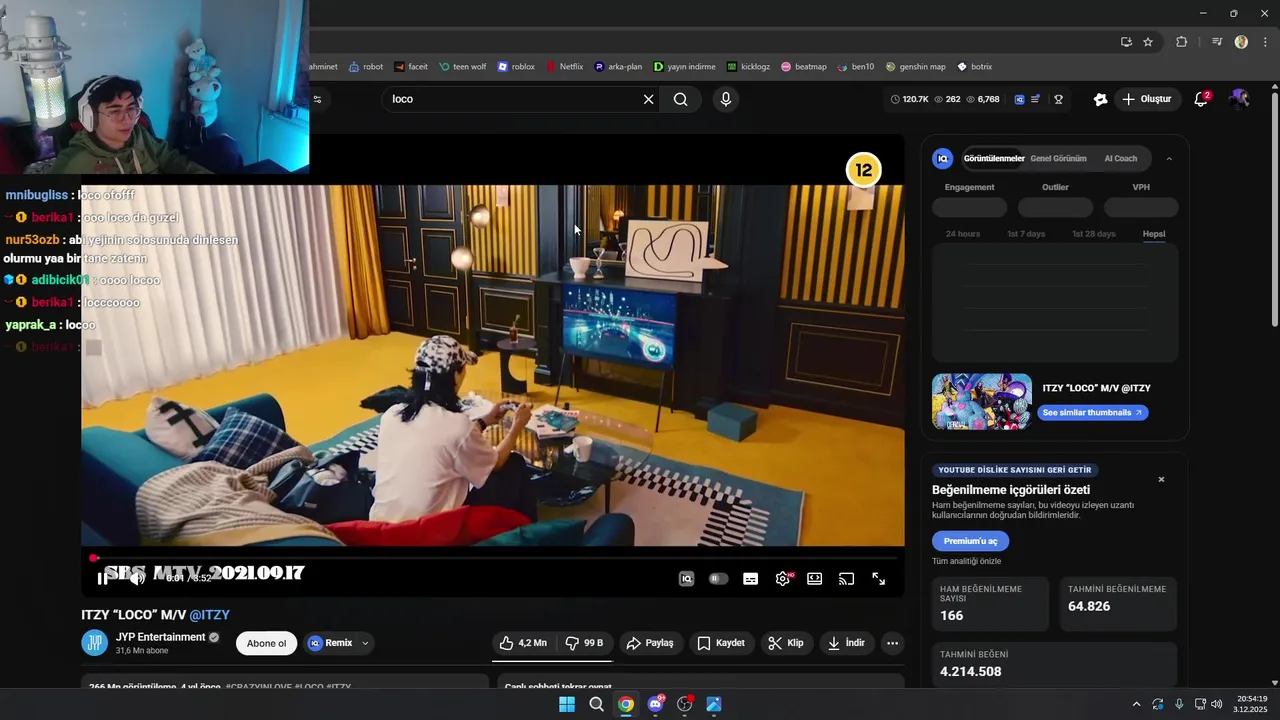Click the Oluştur create button

(x=1146, y=99)
